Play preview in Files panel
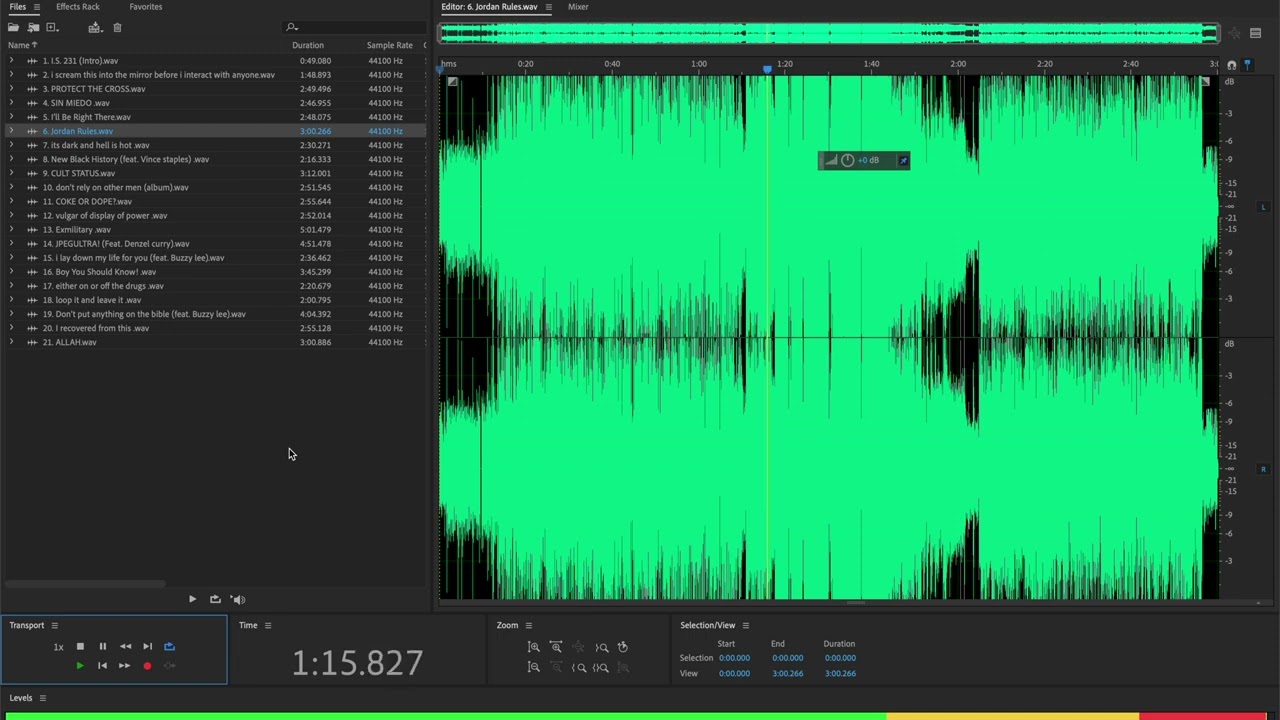This screenshot has width=1280, height=720. [192, 599]
